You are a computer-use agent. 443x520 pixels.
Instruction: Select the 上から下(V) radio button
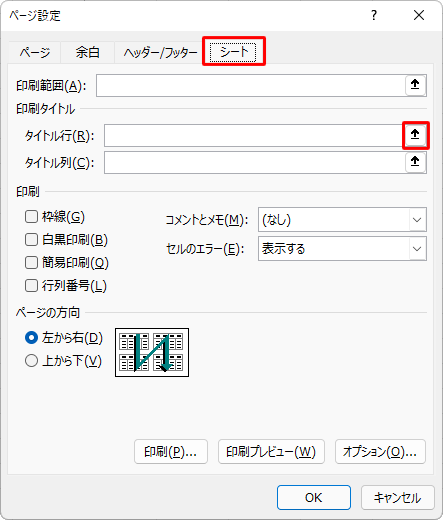pos(31,361)
